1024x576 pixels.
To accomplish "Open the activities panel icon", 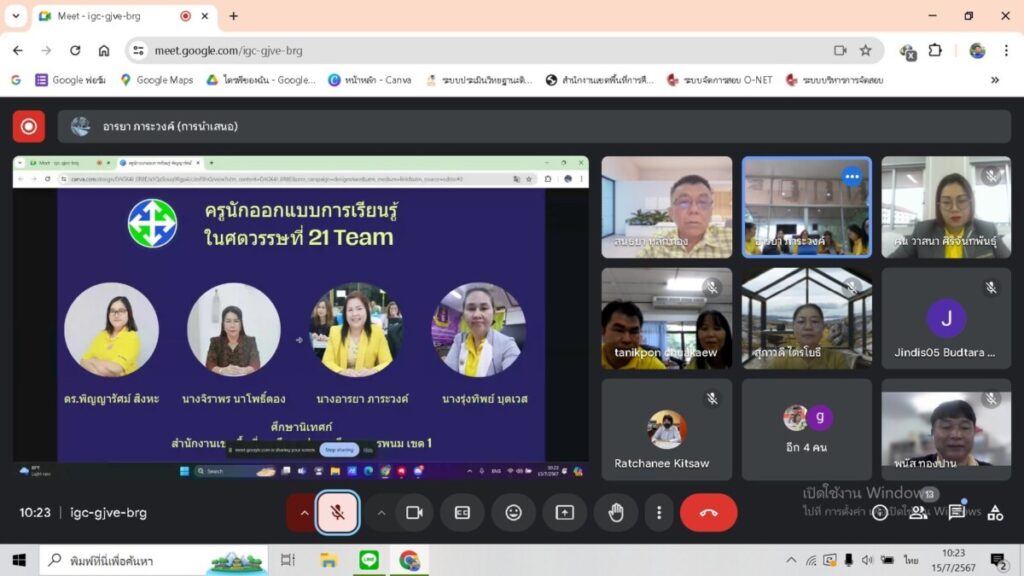I will coord(995,513).
